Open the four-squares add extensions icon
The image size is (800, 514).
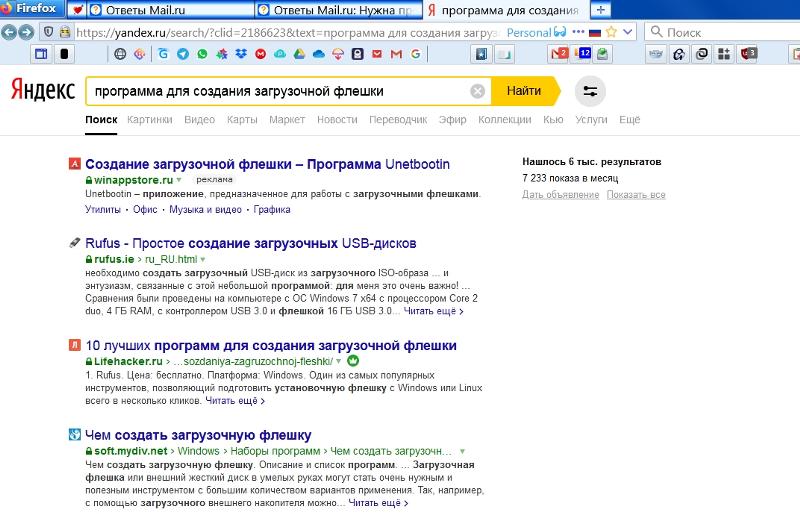point(724,54)
